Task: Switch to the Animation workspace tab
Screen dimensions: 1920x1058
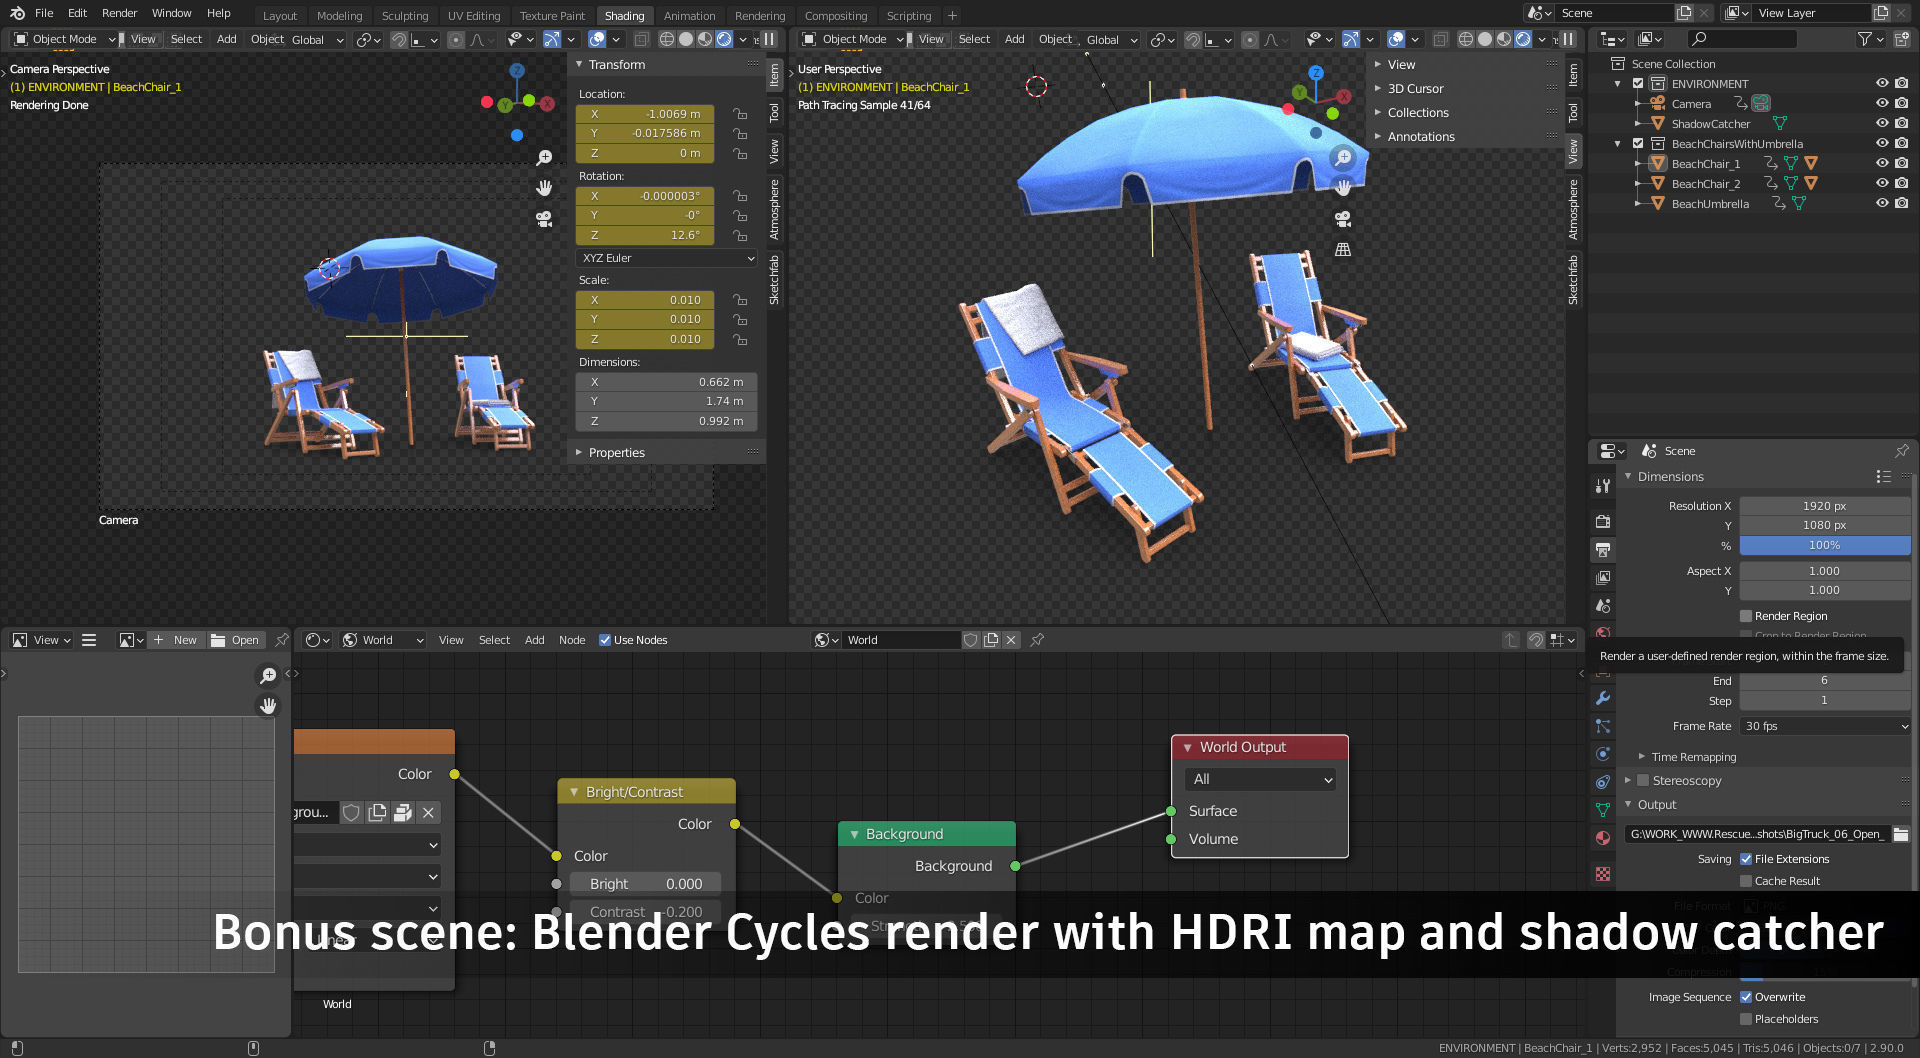Action: pyautogui.click(x=690, y=16)
